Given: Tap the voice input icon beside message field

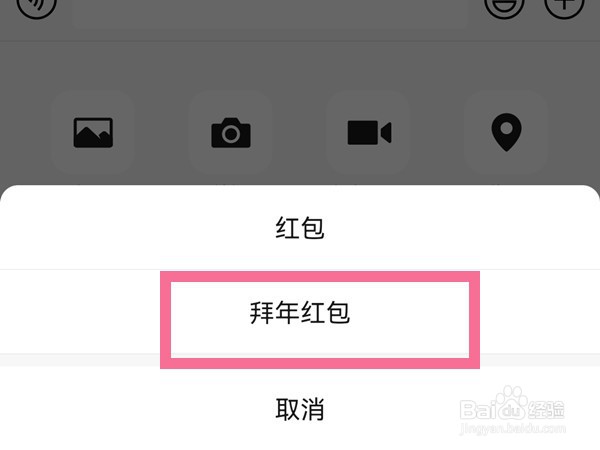Looking at the screenshot, I should click(x=36, y=5).
